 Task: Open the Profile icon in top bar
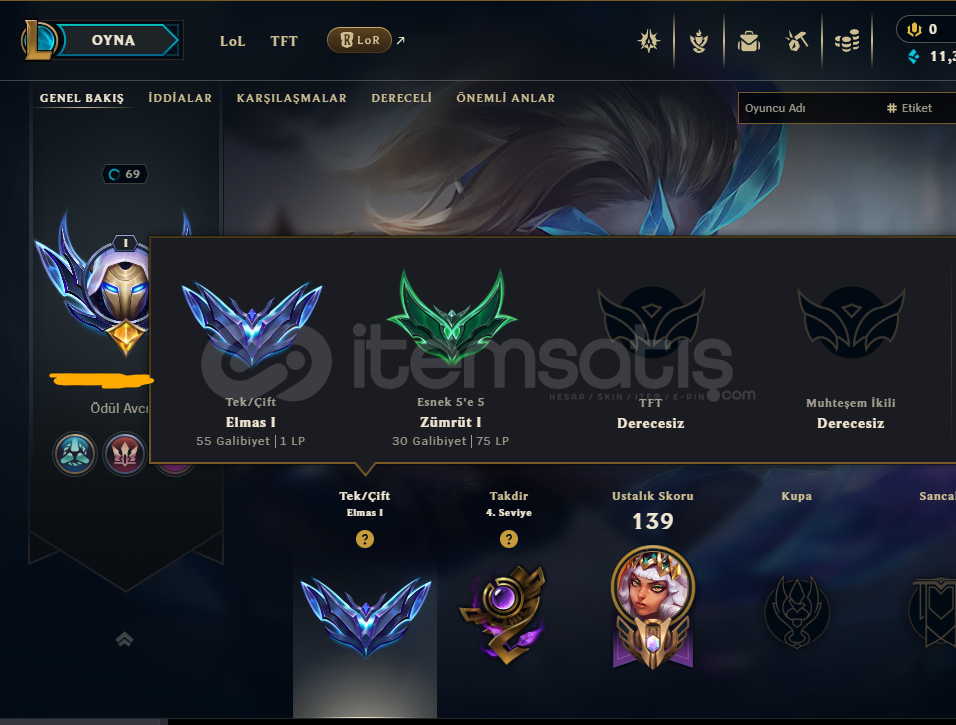699,41
